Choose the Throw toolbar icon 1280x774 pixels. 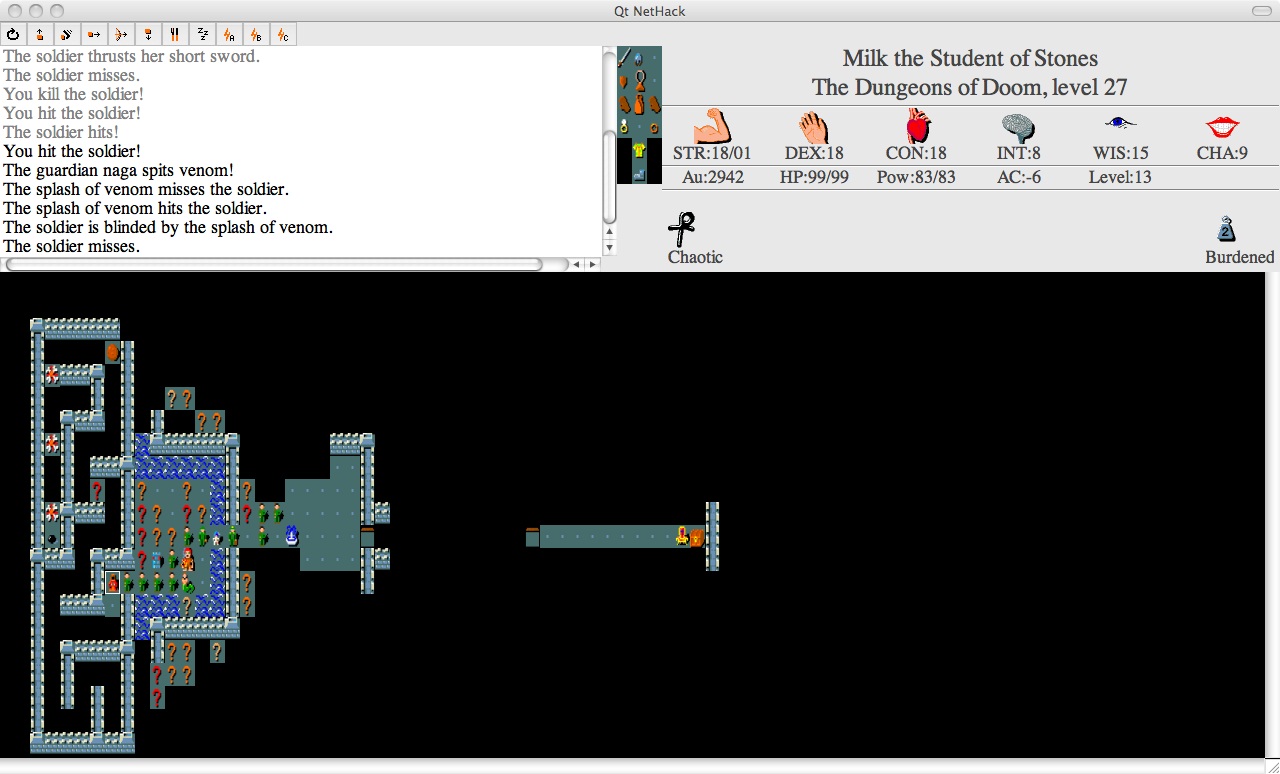tap(94, 35)
